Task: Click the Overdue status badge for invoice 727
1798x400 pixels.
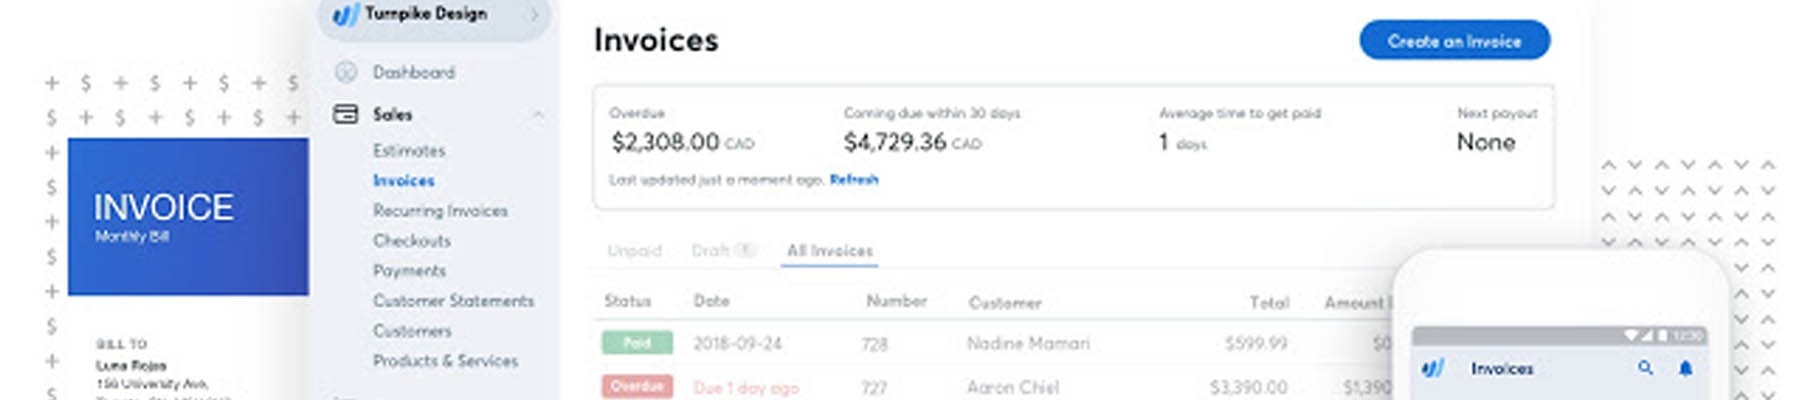Action: coord(637,386)
